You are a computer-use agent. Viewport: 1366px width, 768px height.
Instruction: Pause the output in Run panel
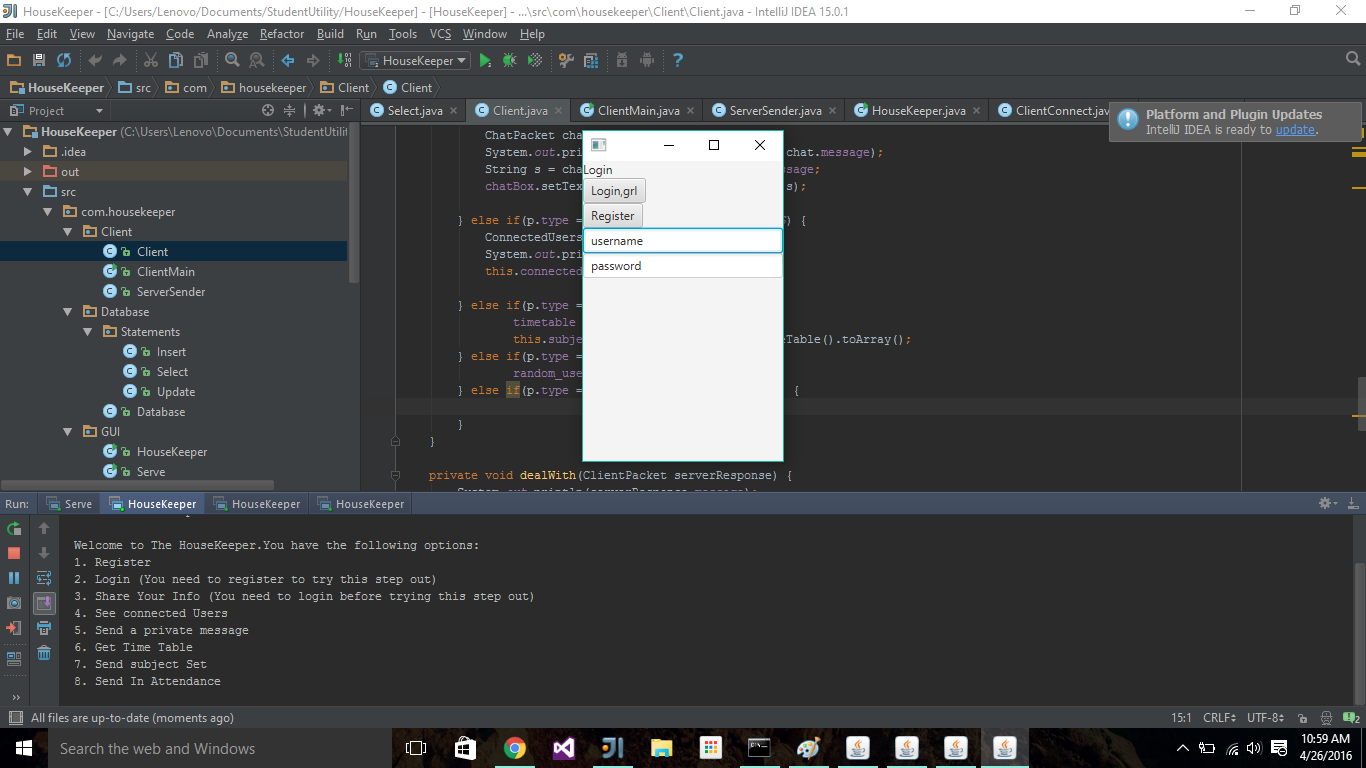(x=14, y=578)
